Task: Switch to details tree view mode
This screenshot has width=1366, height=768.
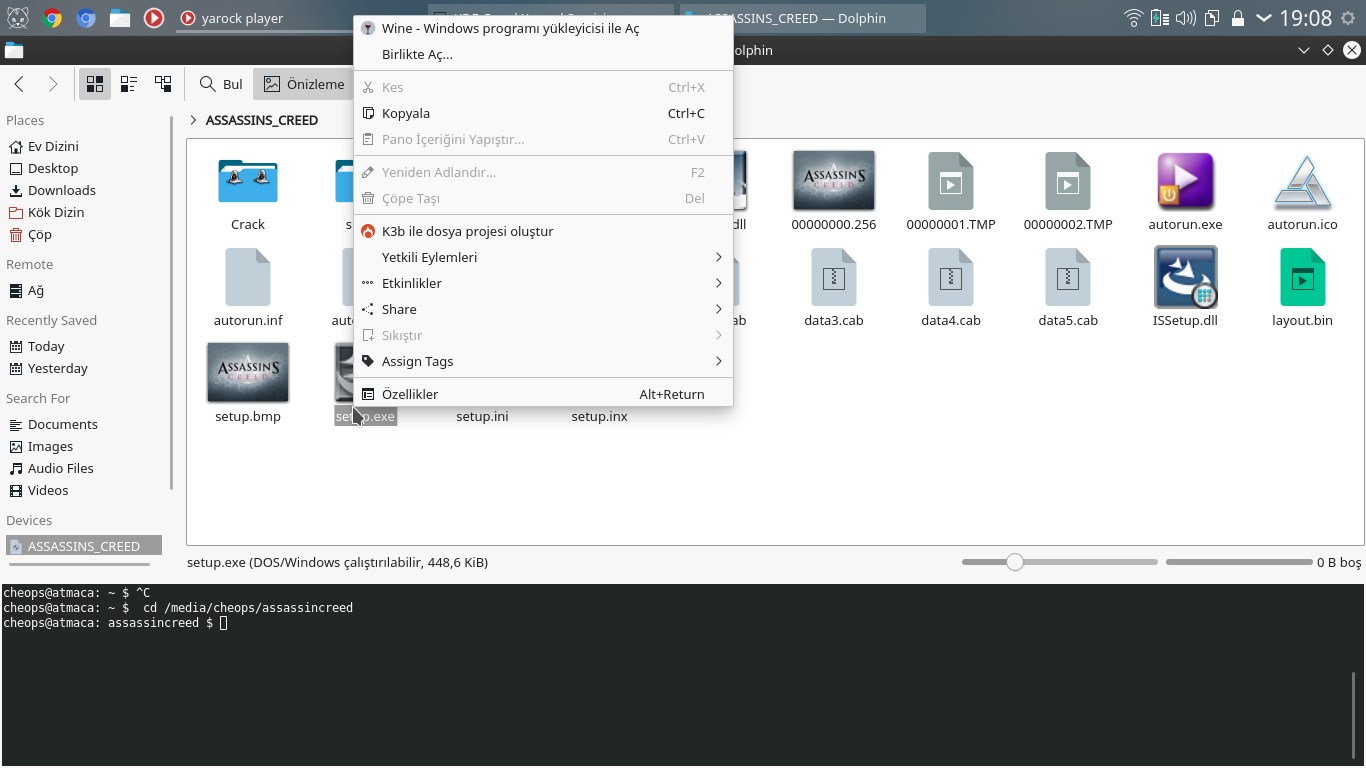Action: tap(163, 84)
